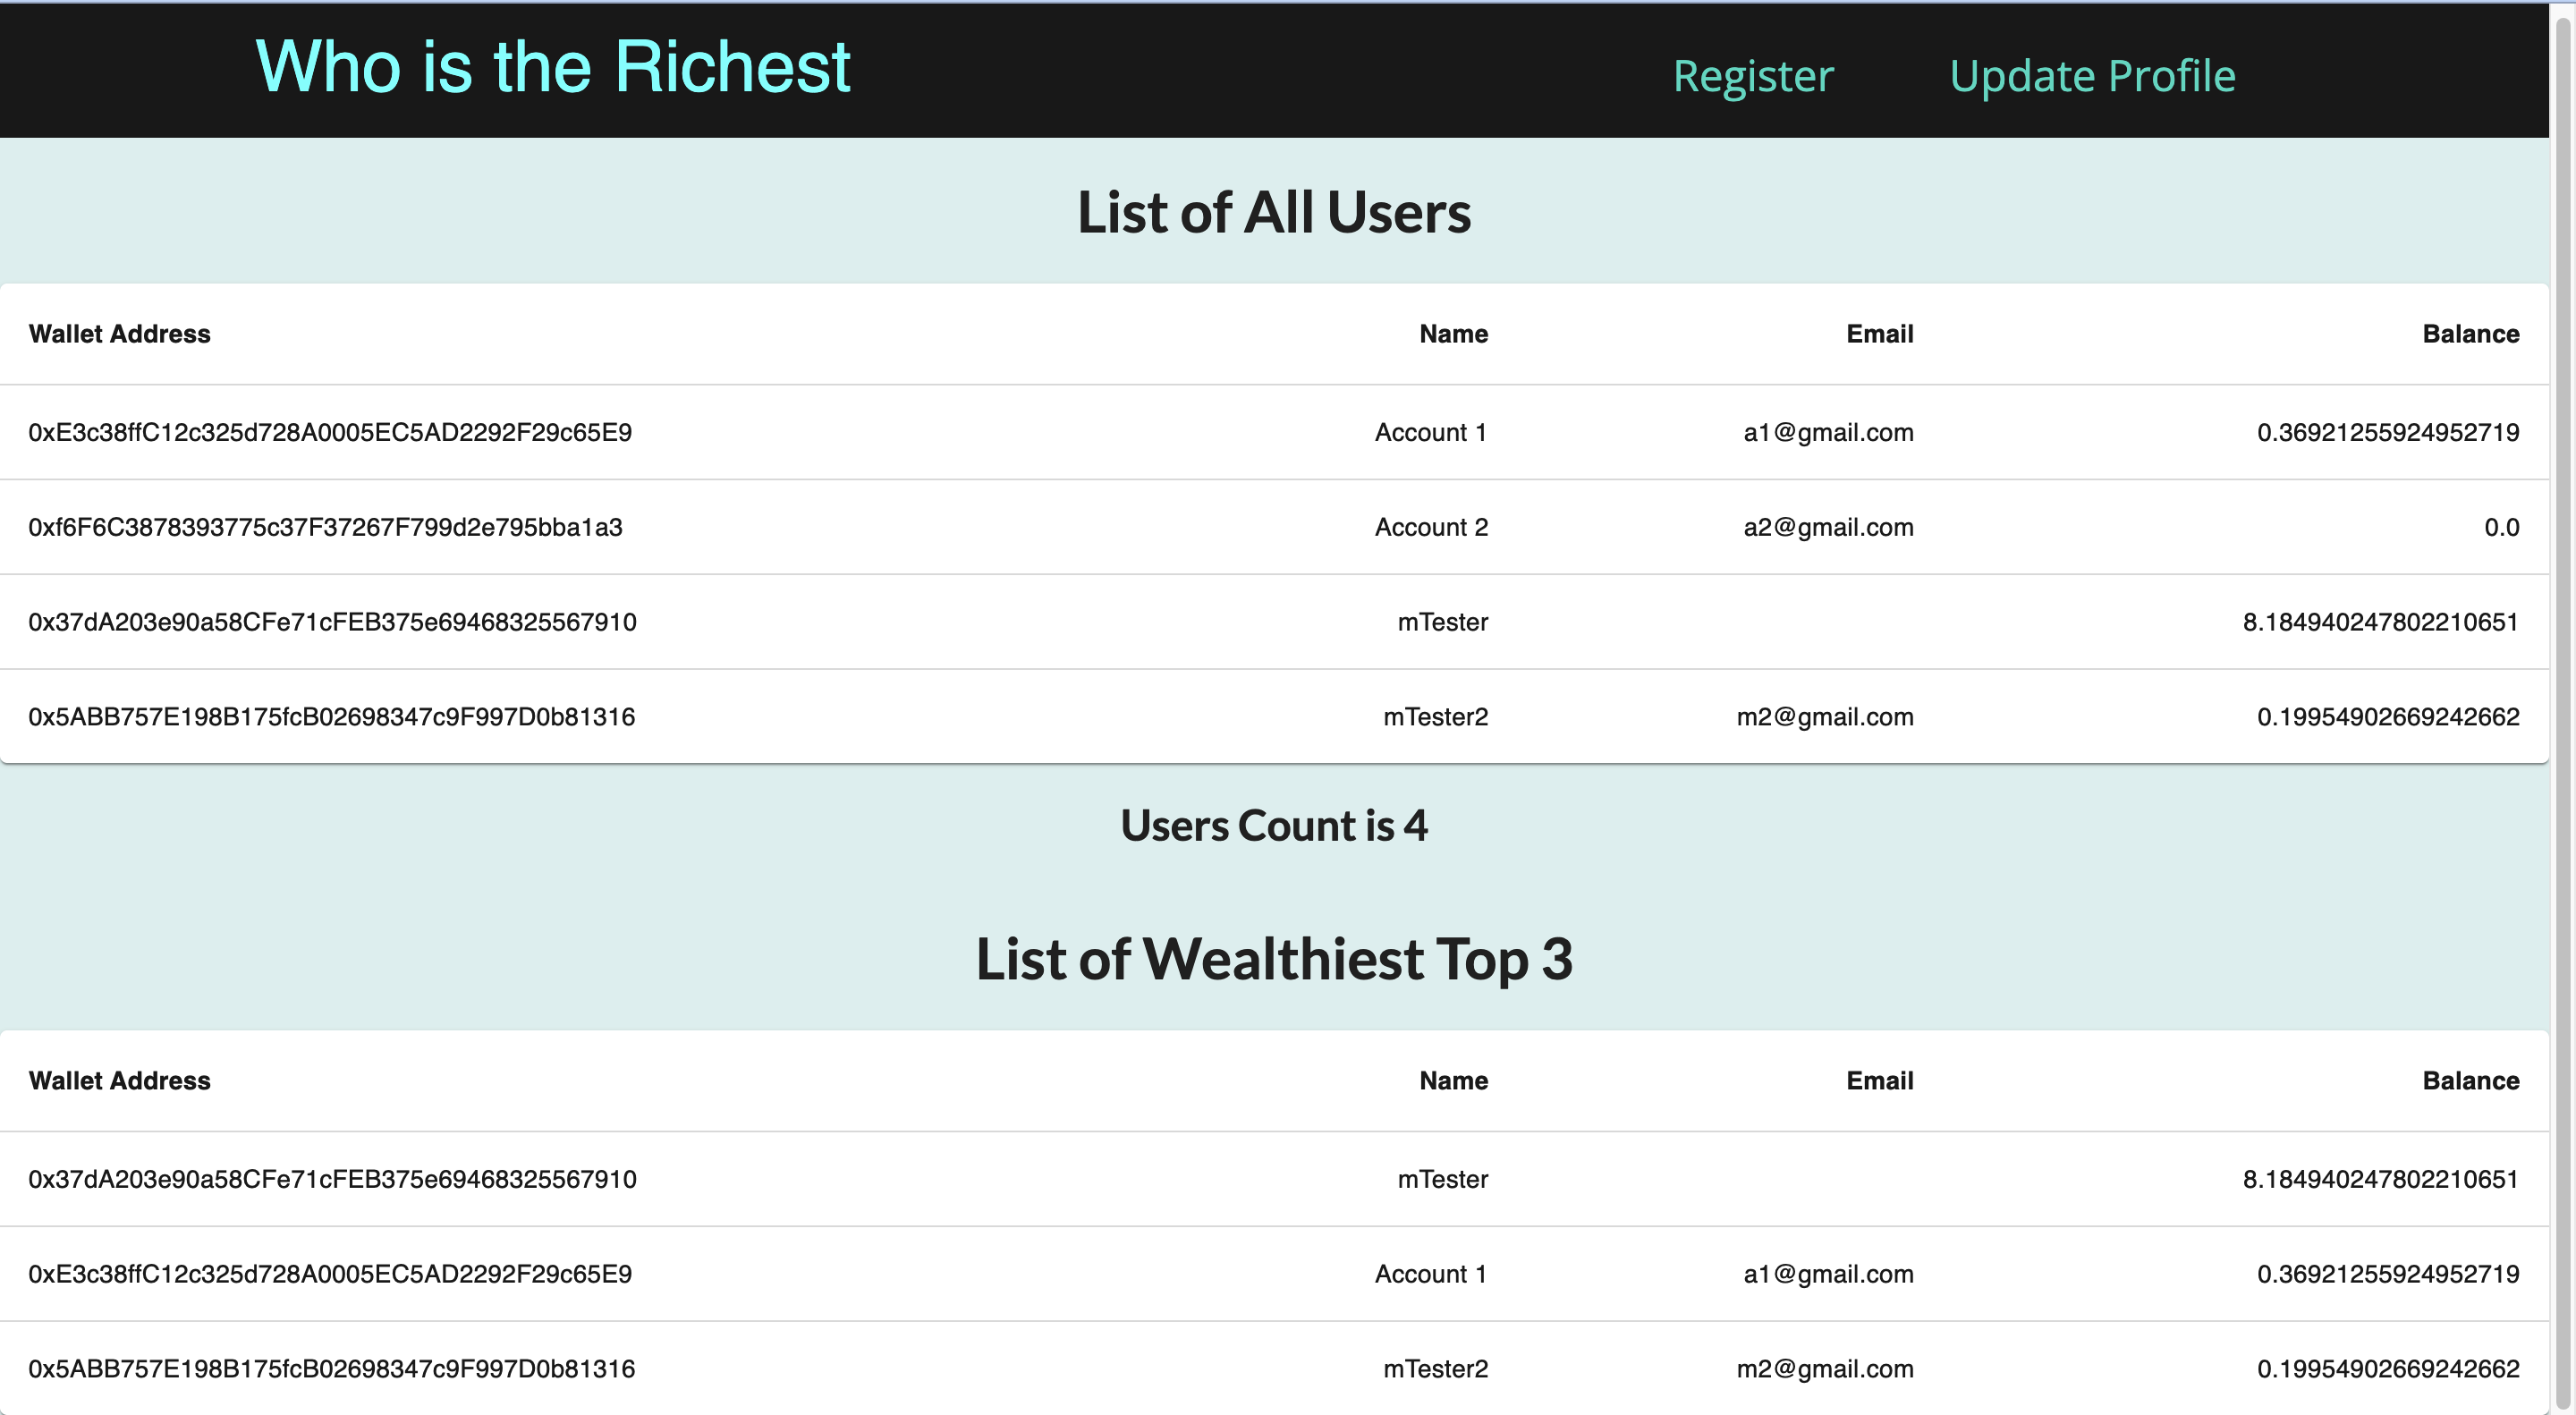Select the Account 1 row in all users

1288,432
